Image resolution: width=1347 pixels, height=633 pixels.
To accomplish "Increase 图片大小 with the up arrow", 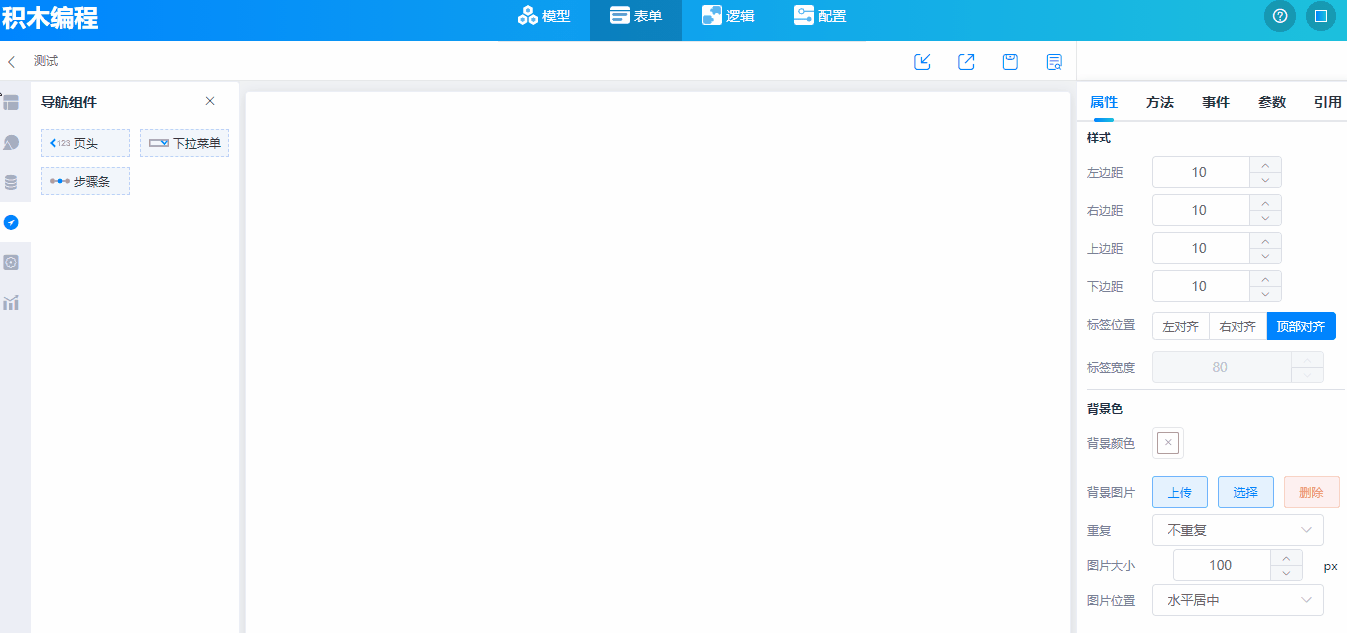I will (1286, 558).
